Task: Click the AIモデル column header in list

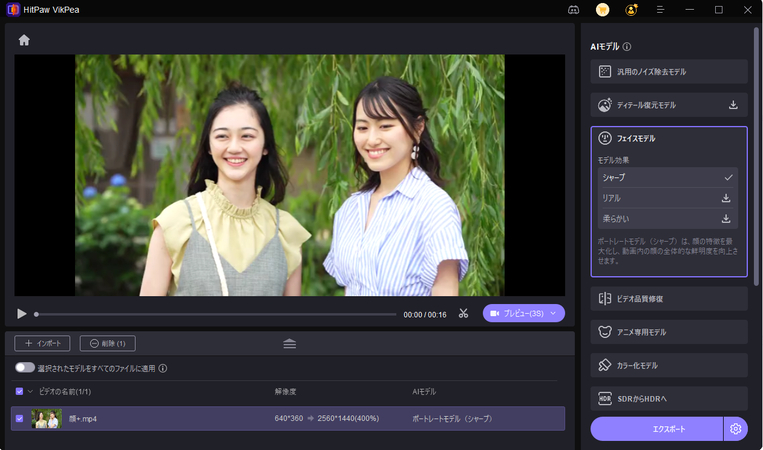Action: point(424,392)
